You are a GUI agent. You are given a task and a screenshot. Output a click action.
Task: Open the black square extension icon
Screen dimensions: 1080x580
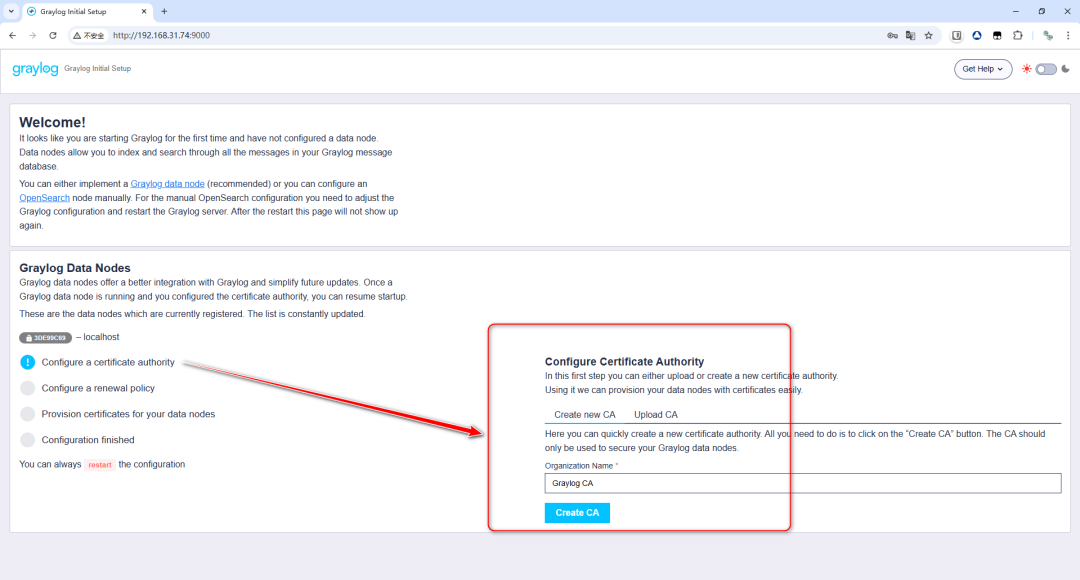coord(997,35)
